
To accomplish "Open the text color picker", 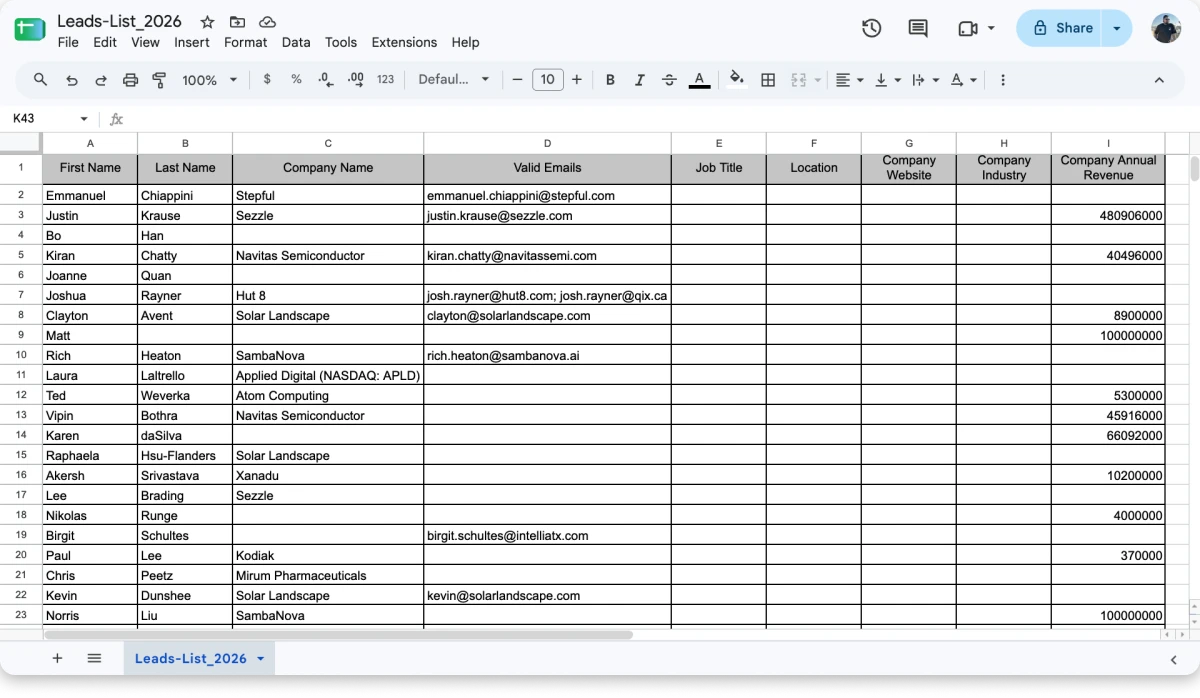I will [699, 80].
